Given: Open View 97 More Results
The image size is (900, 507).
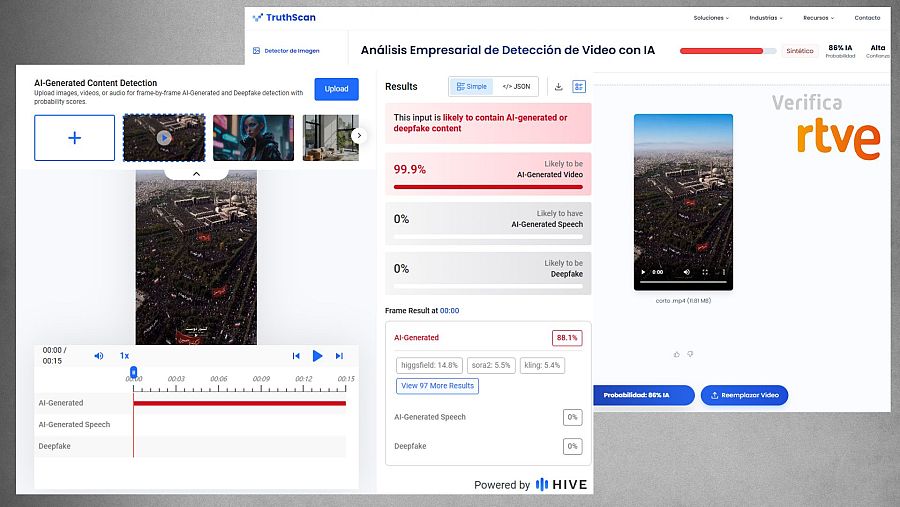Looking at the screenshot, I should pos(437,386).
